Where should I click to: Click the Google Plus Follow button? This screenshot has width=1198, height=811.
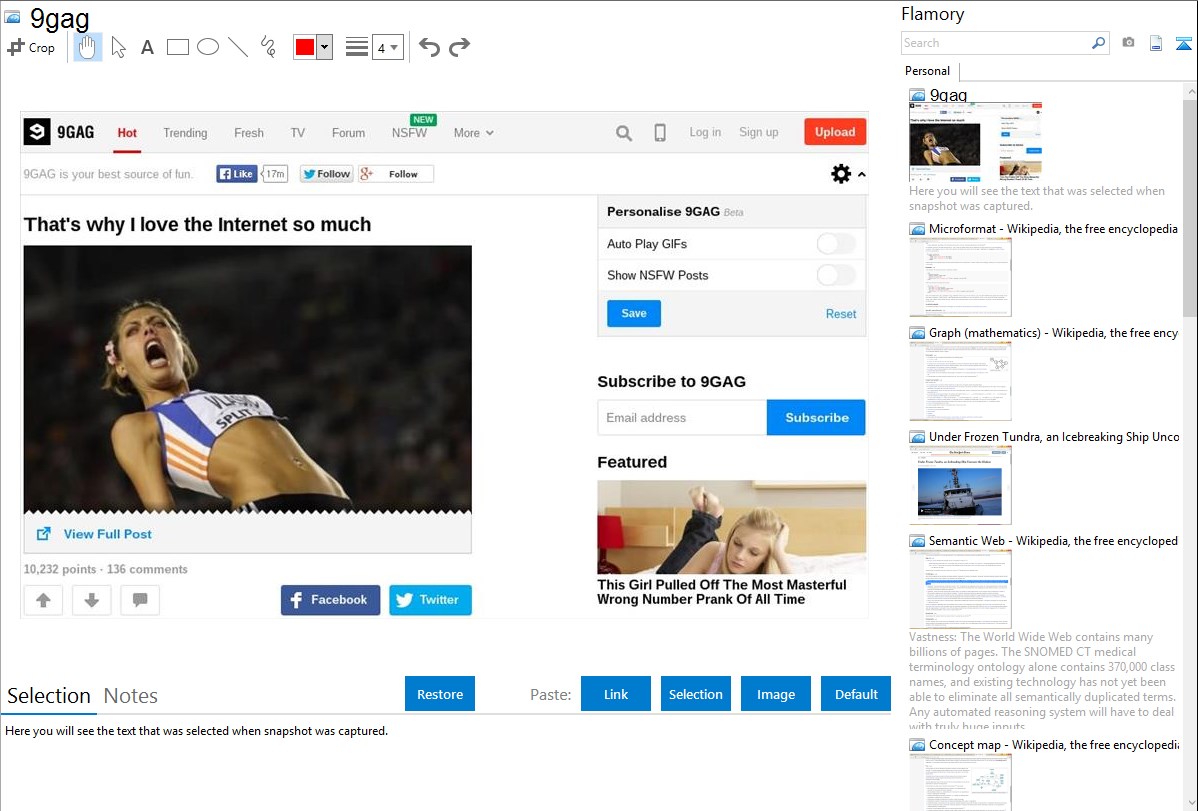[x=395, y=174]
